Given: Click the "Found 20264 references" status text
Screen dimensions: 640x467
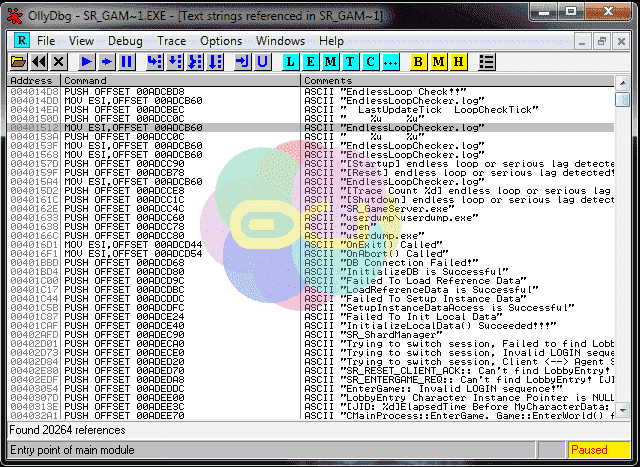Looking at the screenshot, I should pyautogui.click(x=67, y=430).
